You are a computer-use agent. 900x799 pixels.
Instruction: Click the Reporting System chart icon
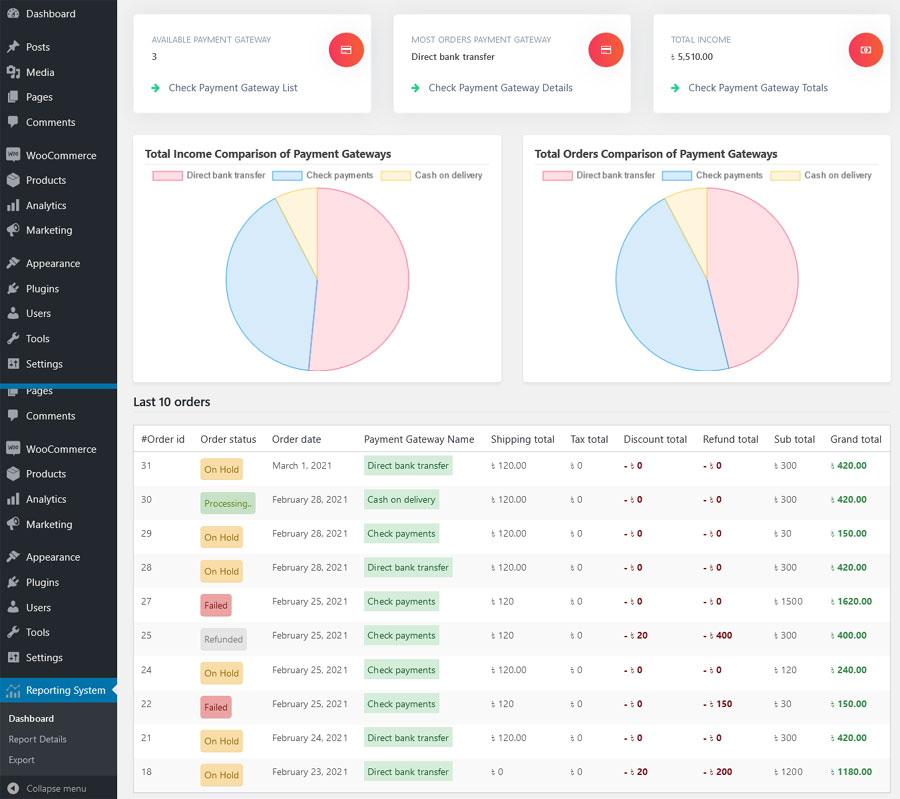13,691
